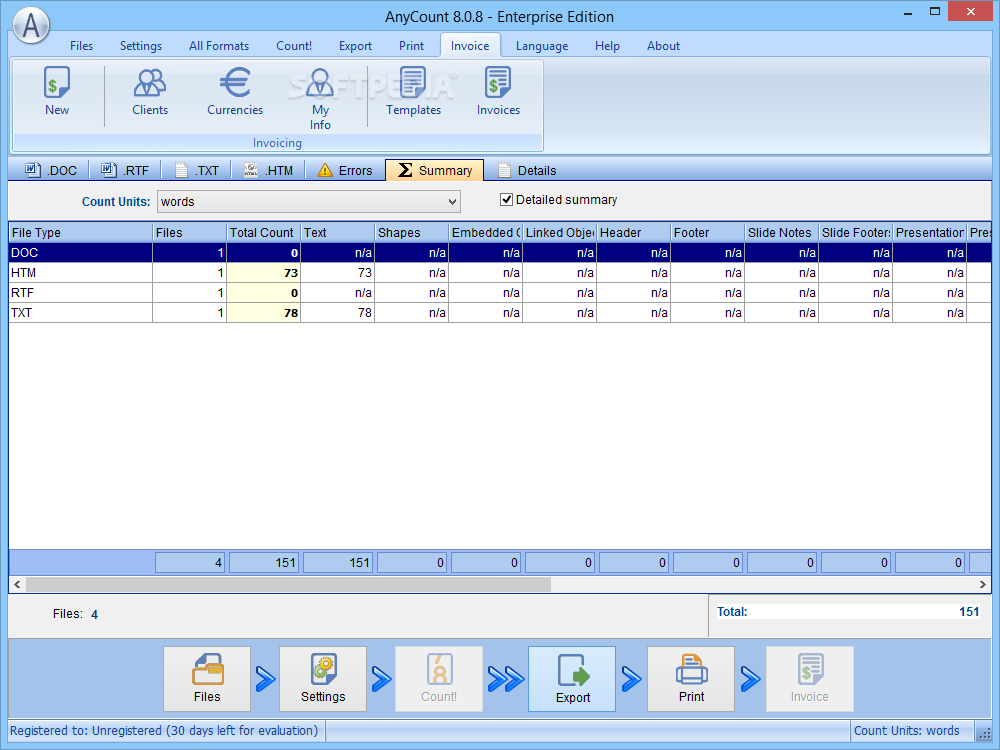Click the horizontal scrollbar thumb

click(288, 584)
